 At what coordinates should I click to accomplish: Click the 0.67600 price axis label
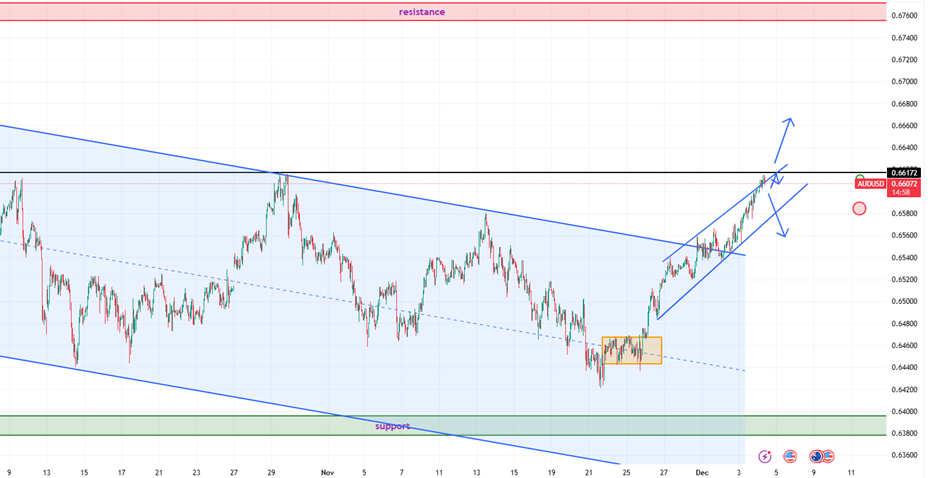[906, 16]
